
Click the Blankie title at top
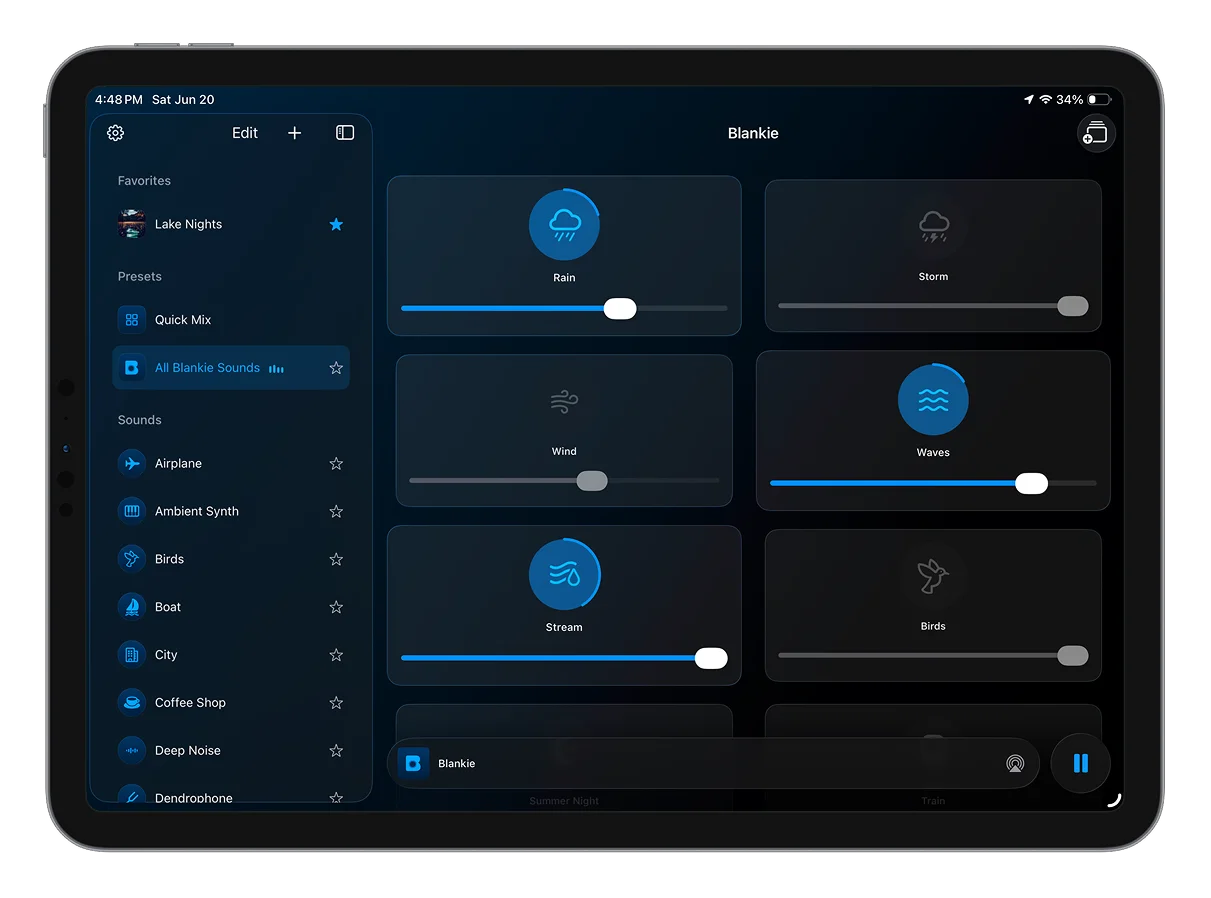(753, 133)
